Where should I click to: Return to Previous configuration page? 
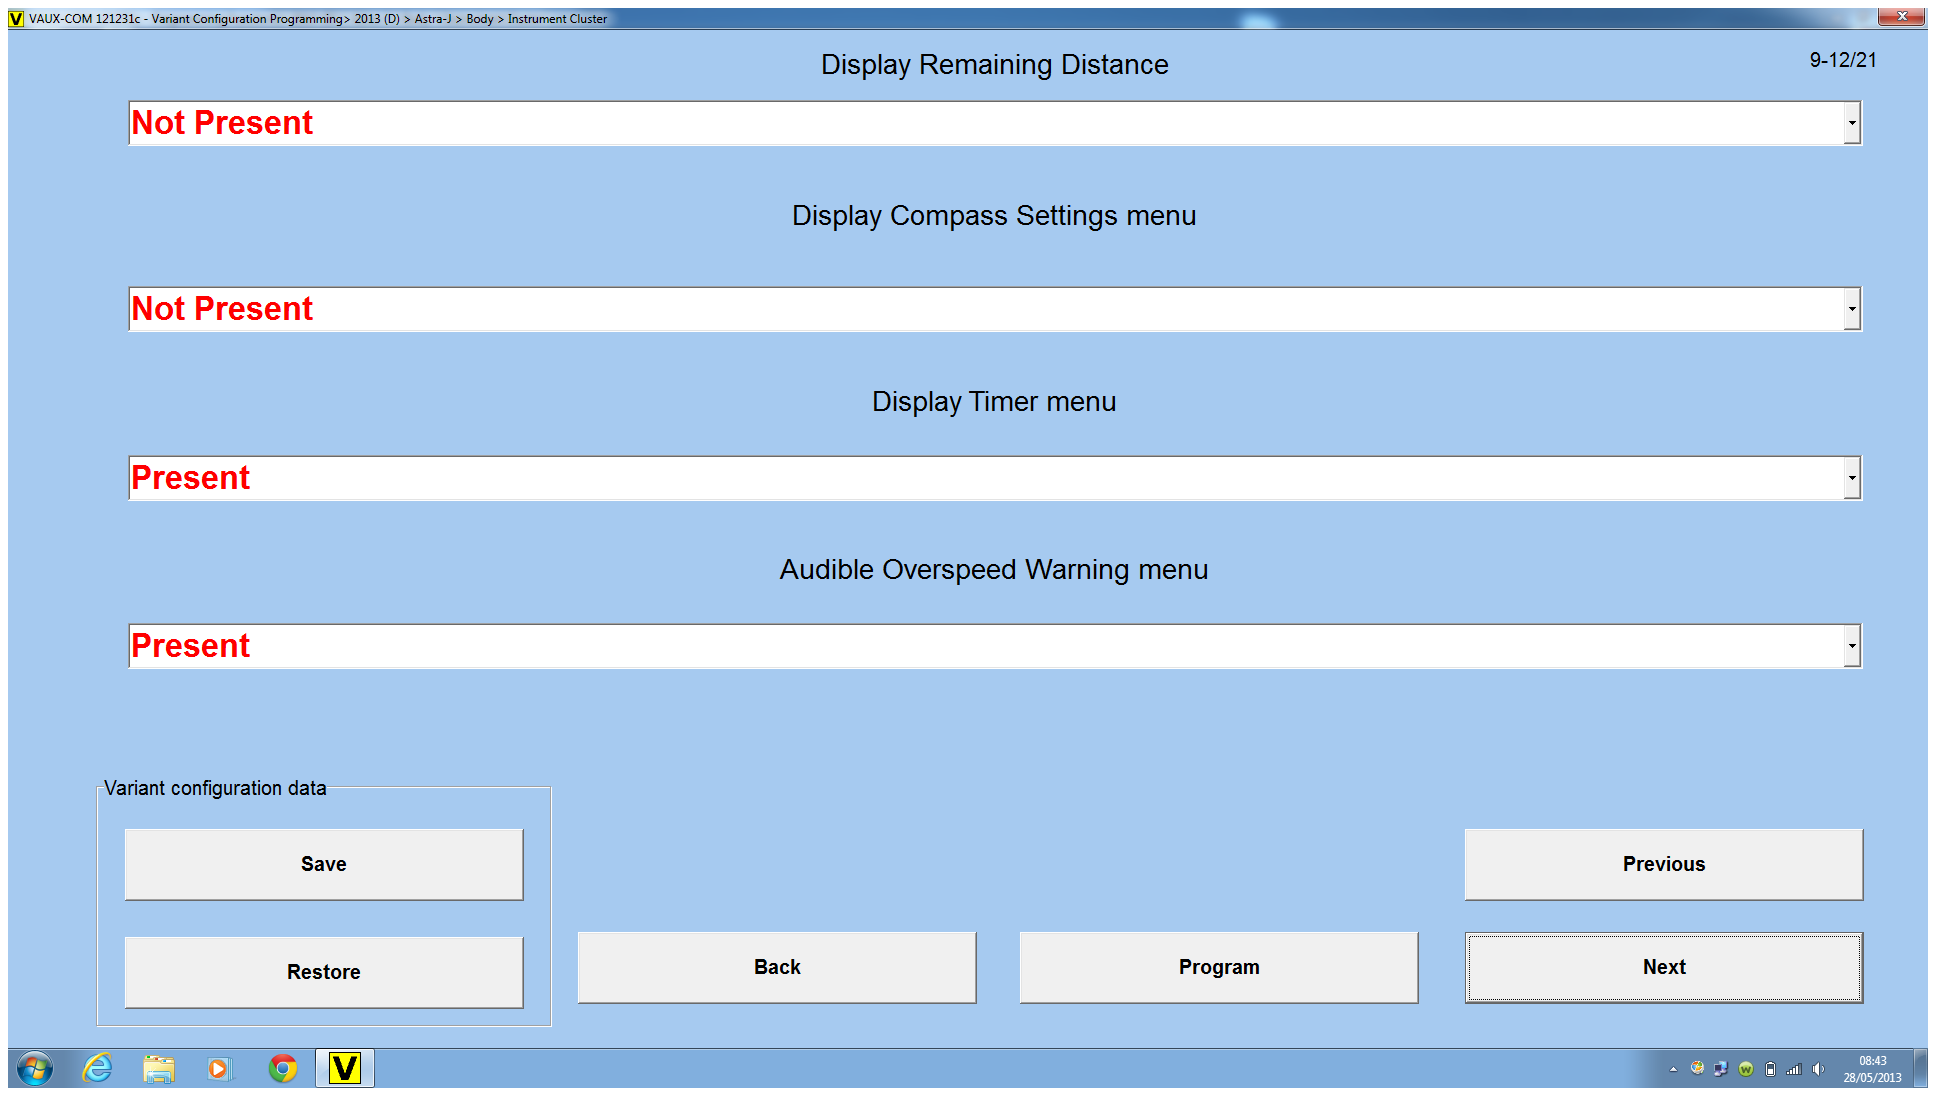[1663, 864]
